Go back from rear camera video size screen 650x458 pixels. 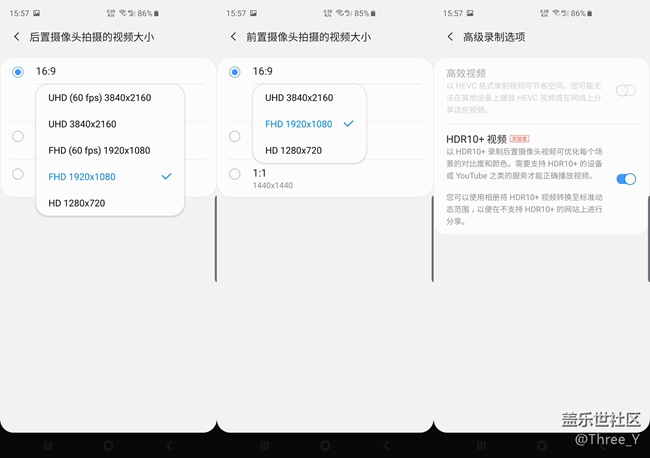click(x=17, y=37)
